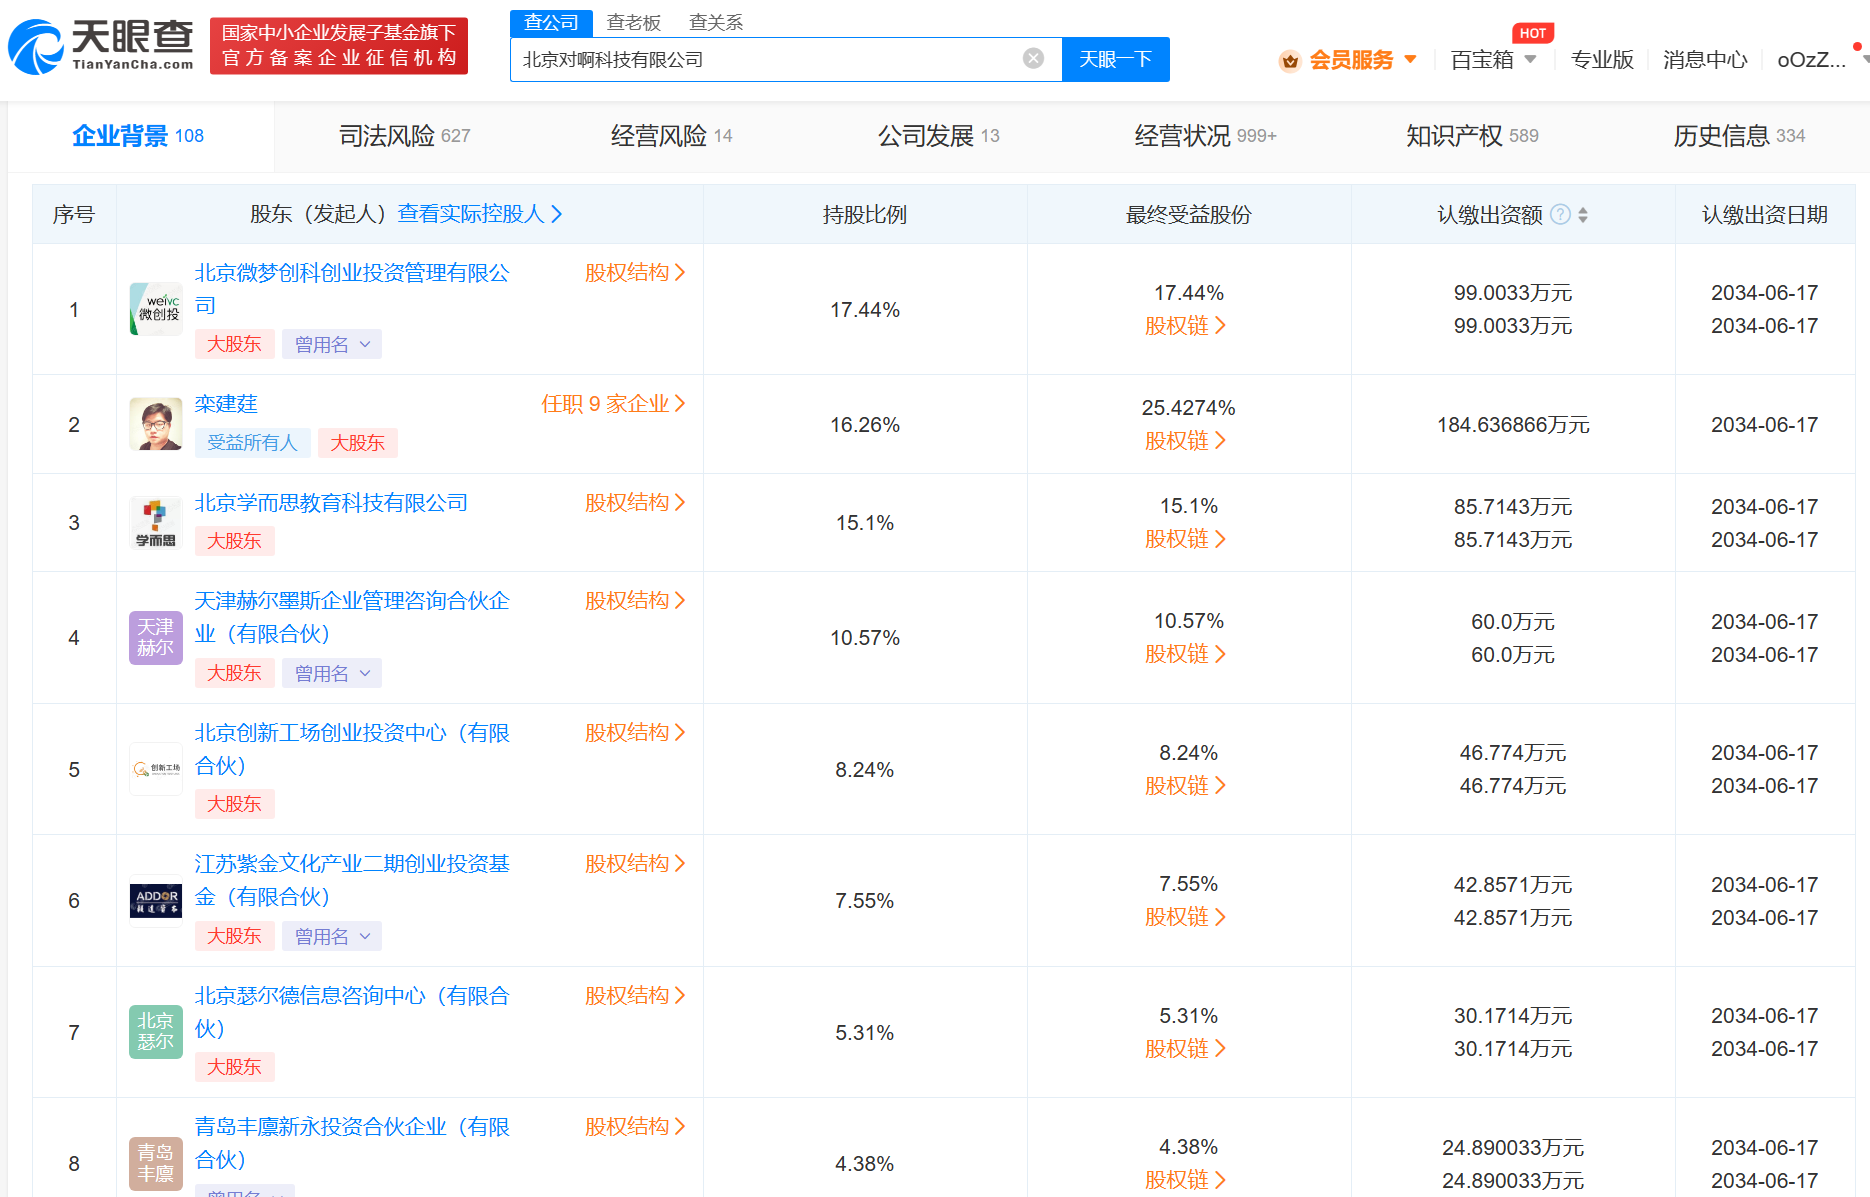Open 股权链 under 4.38% share

1186,1180
